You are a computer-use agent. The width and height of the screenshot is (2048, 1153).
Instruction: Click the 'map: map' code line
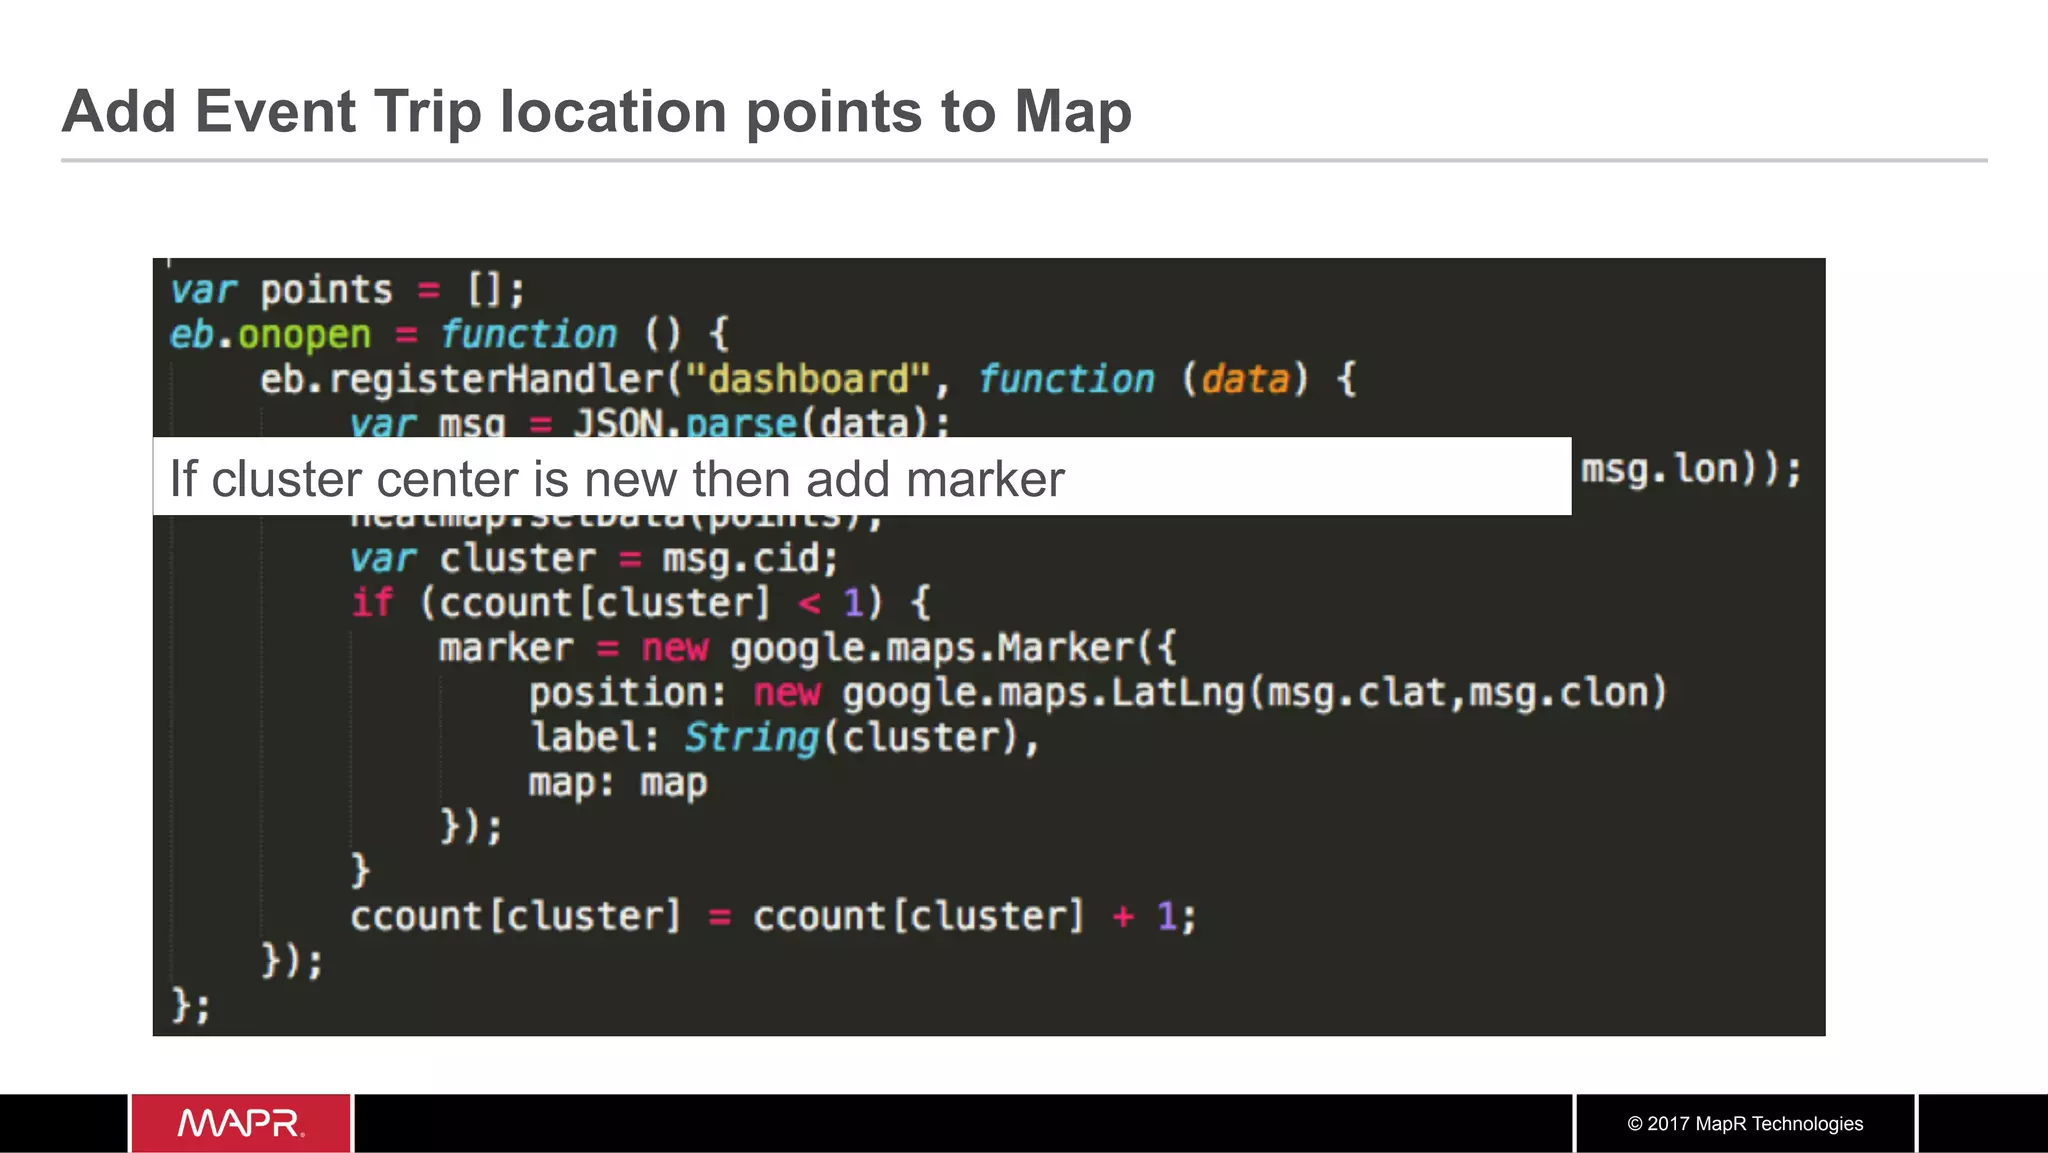(617, 783)
